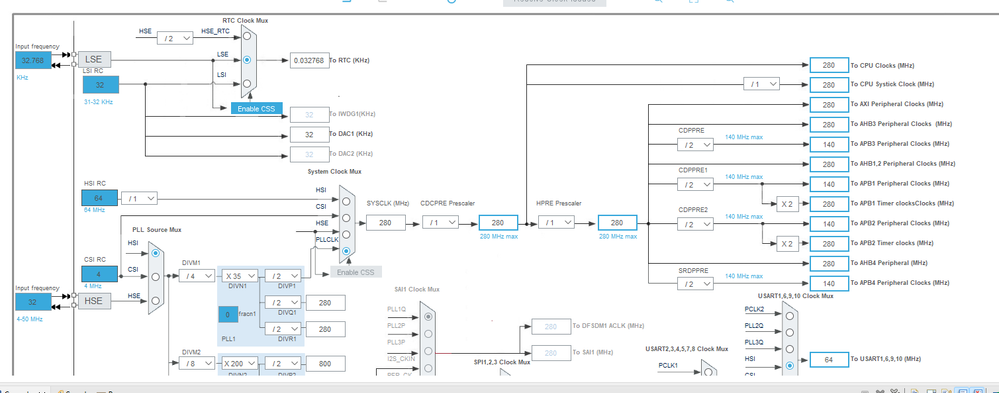999x393 pixels.
Task: Open the DIVM2 /8 divider dropdown
Action: pyautogui.click(x=196, y=363)
